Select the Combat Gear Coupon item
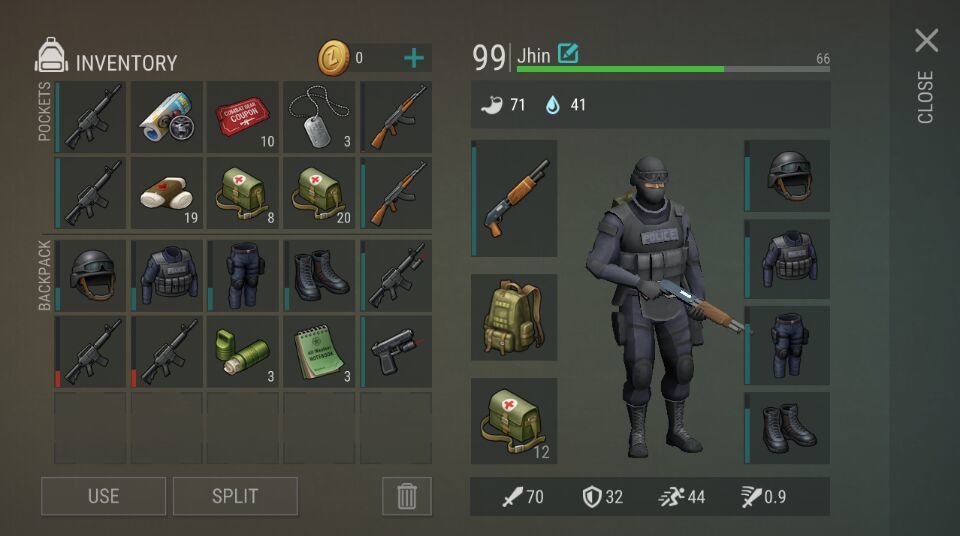960x536 pixels. click(x=242, y=117)
